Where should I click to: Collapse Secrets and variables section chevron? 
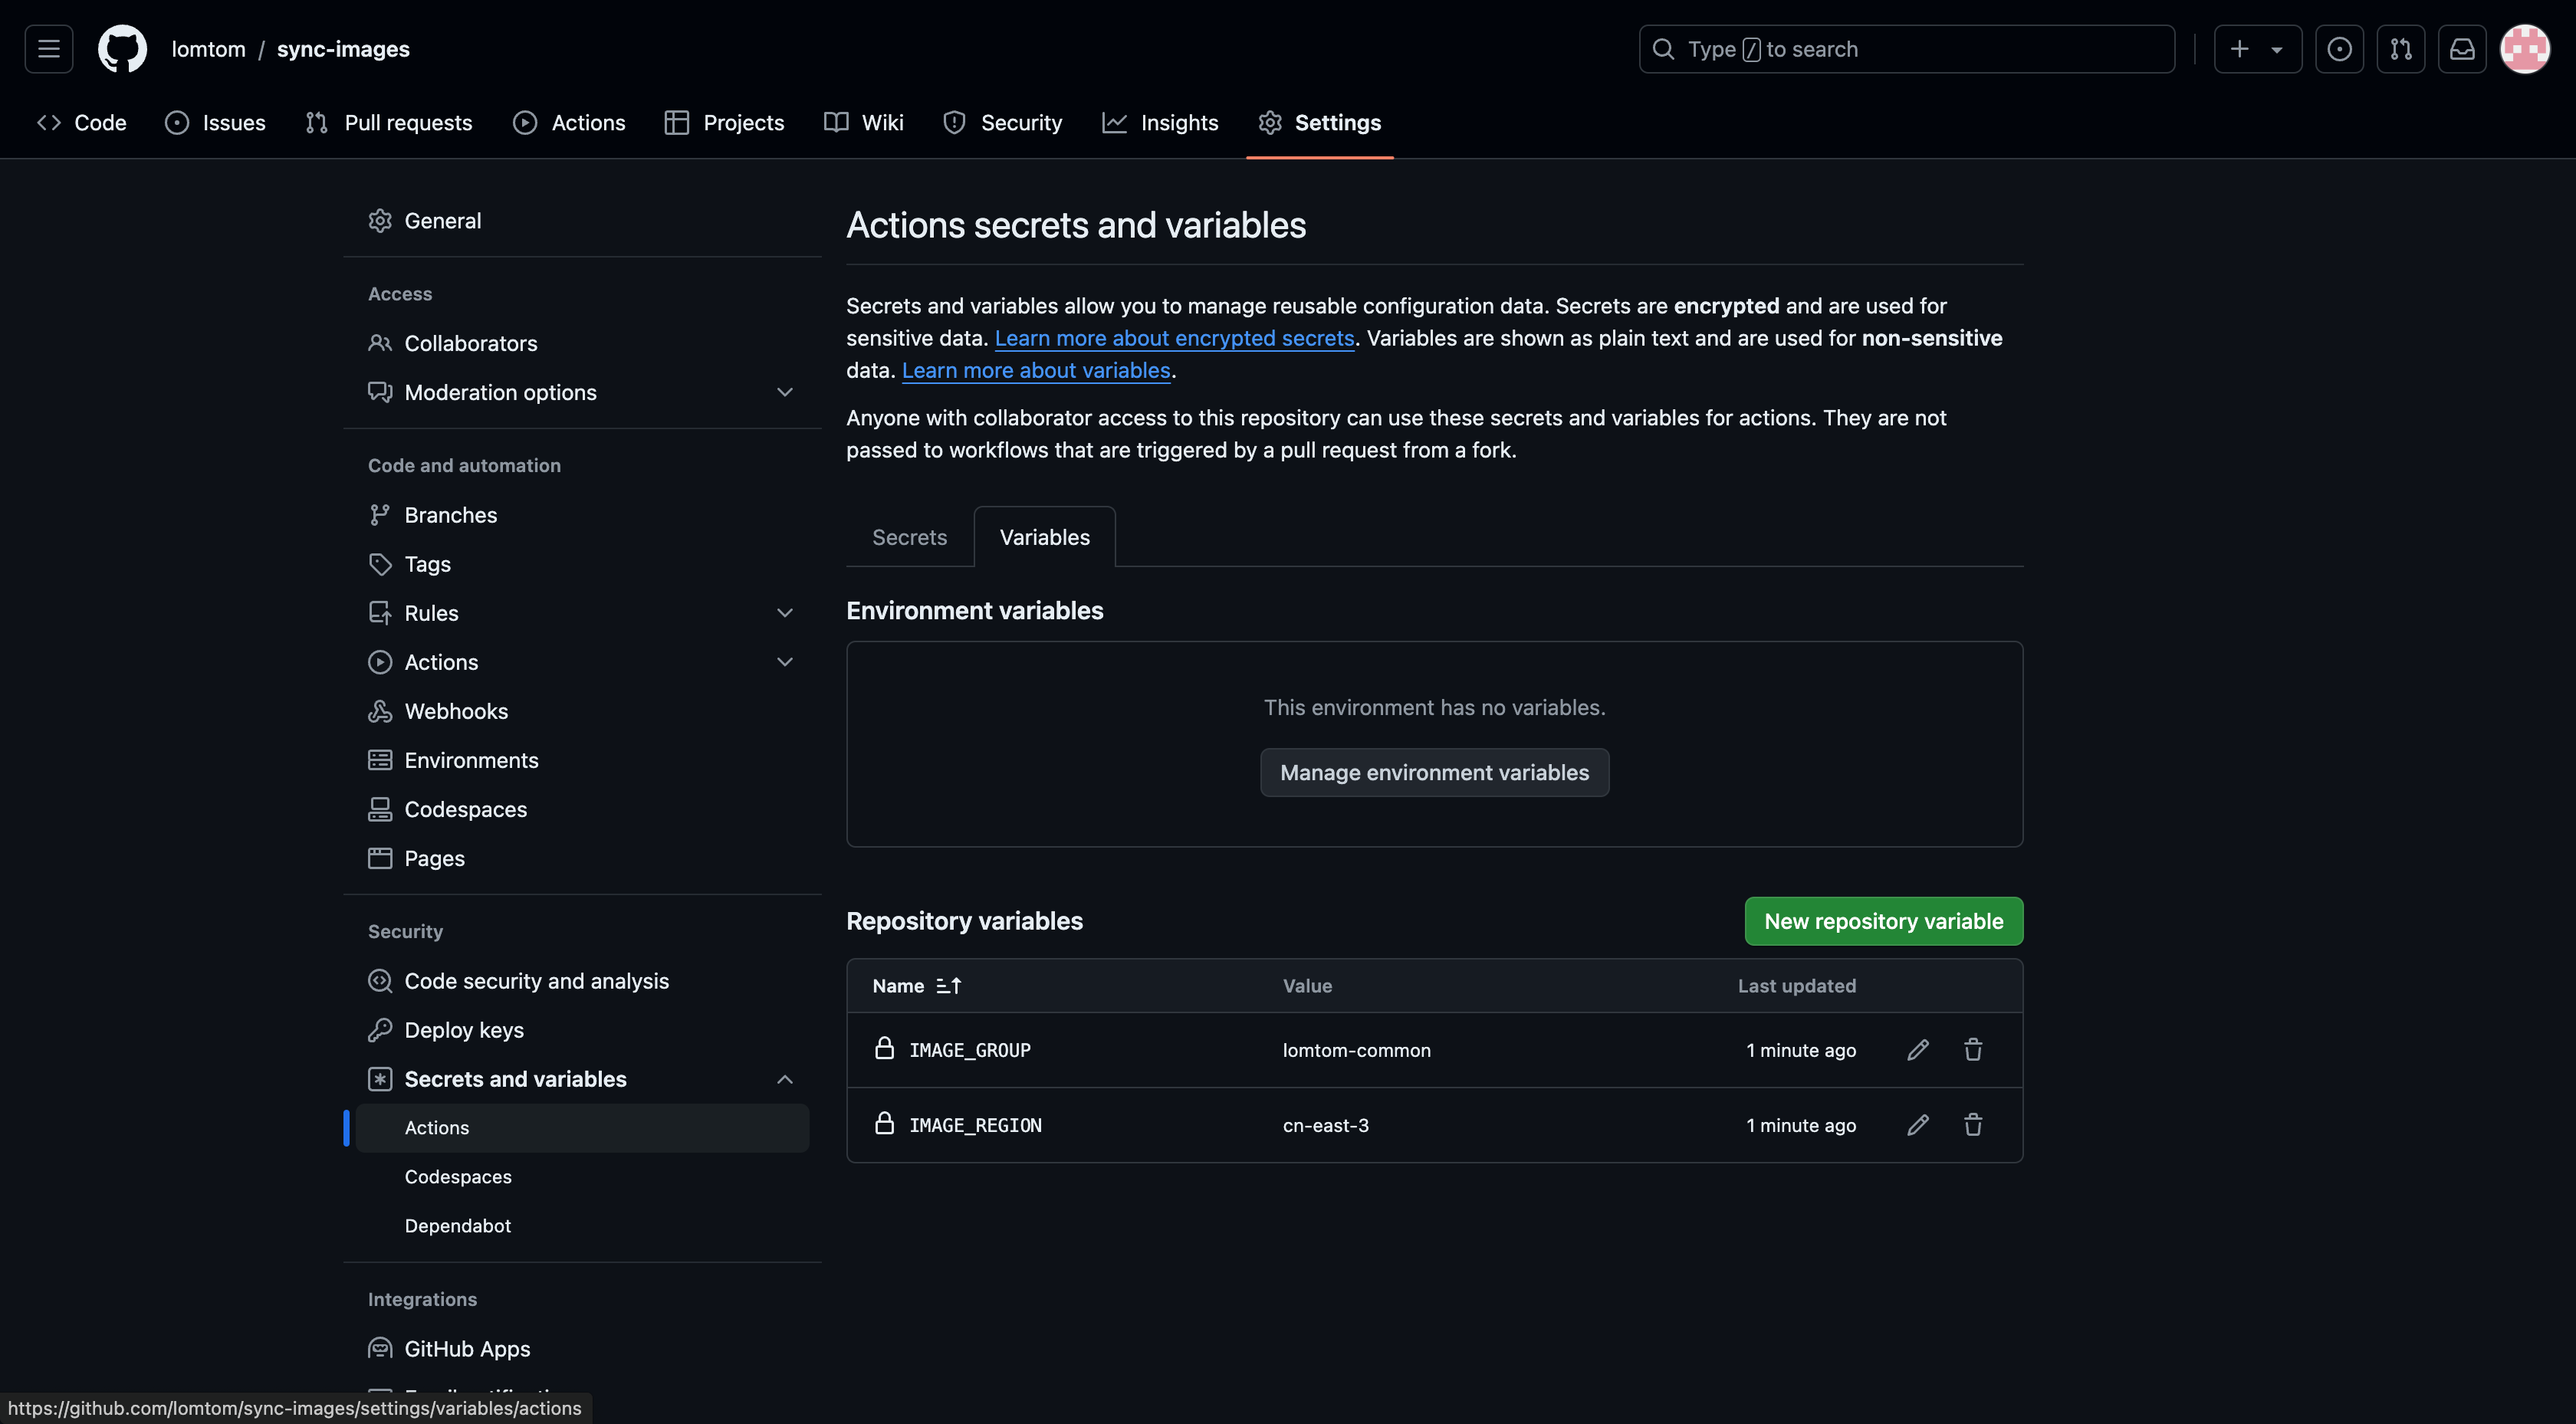785,1079
